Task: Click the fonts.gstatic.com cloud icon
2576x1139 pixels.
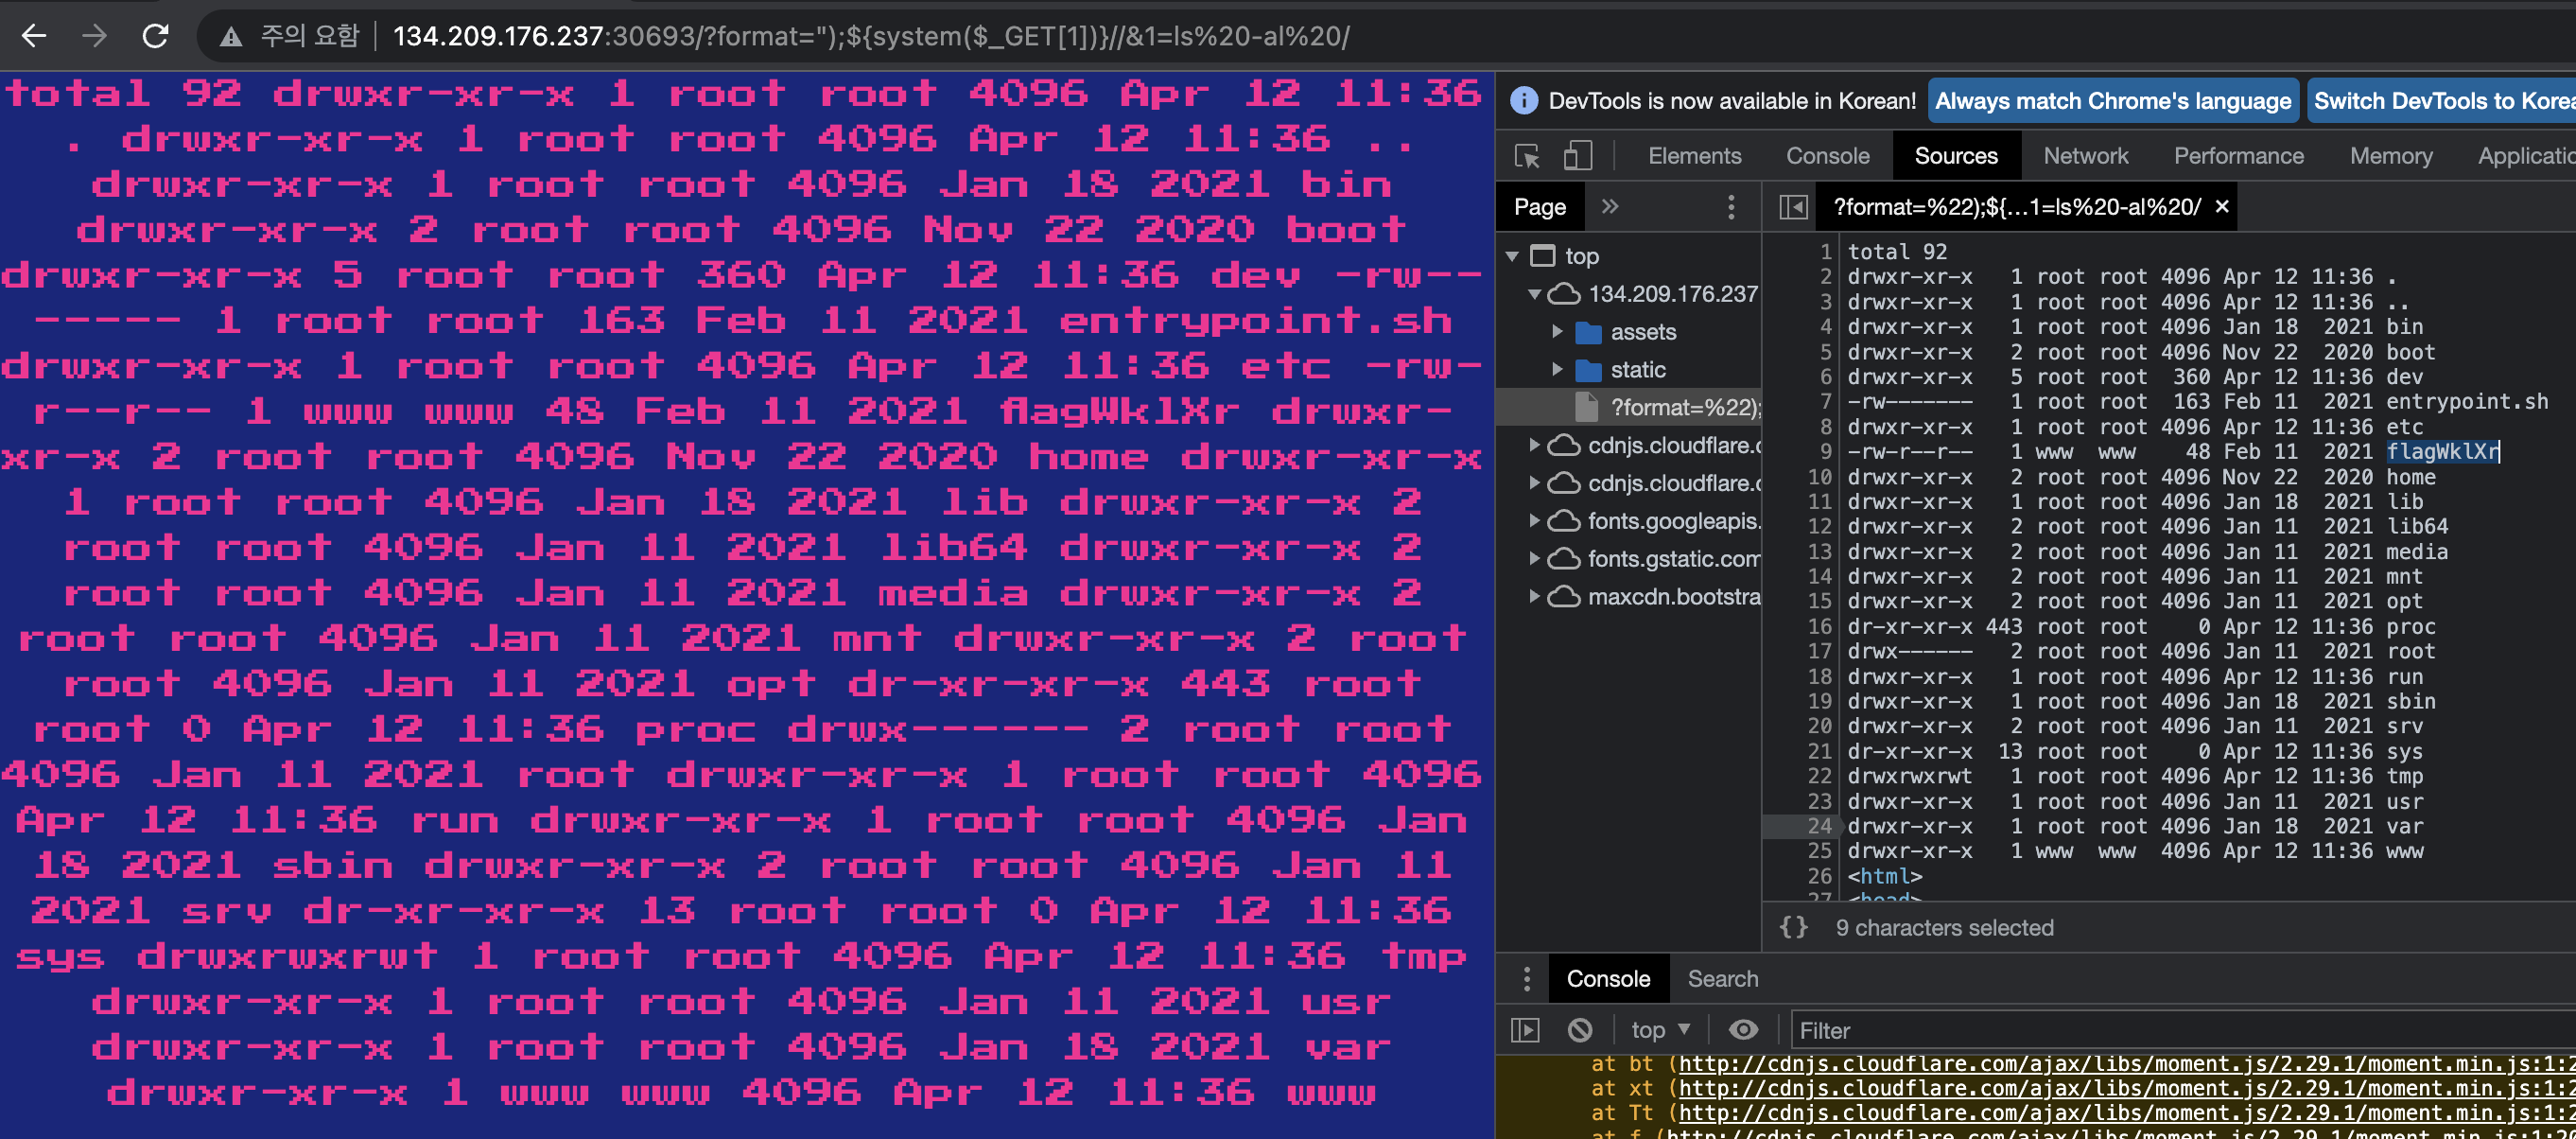Action: 1564,559
